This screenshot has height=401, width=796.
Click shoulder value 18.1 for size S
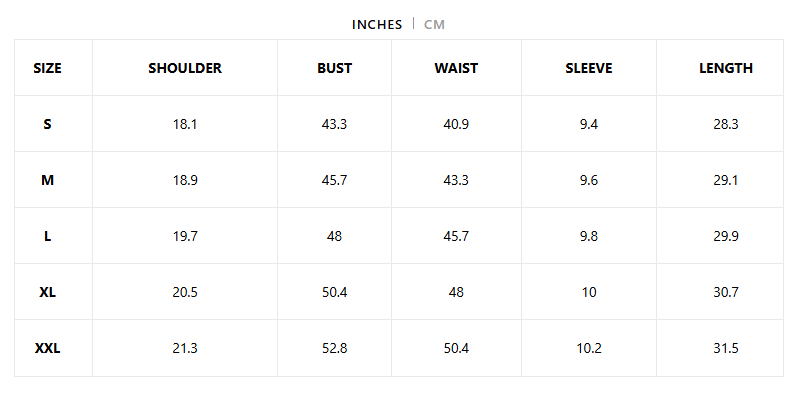click(185, 124)
